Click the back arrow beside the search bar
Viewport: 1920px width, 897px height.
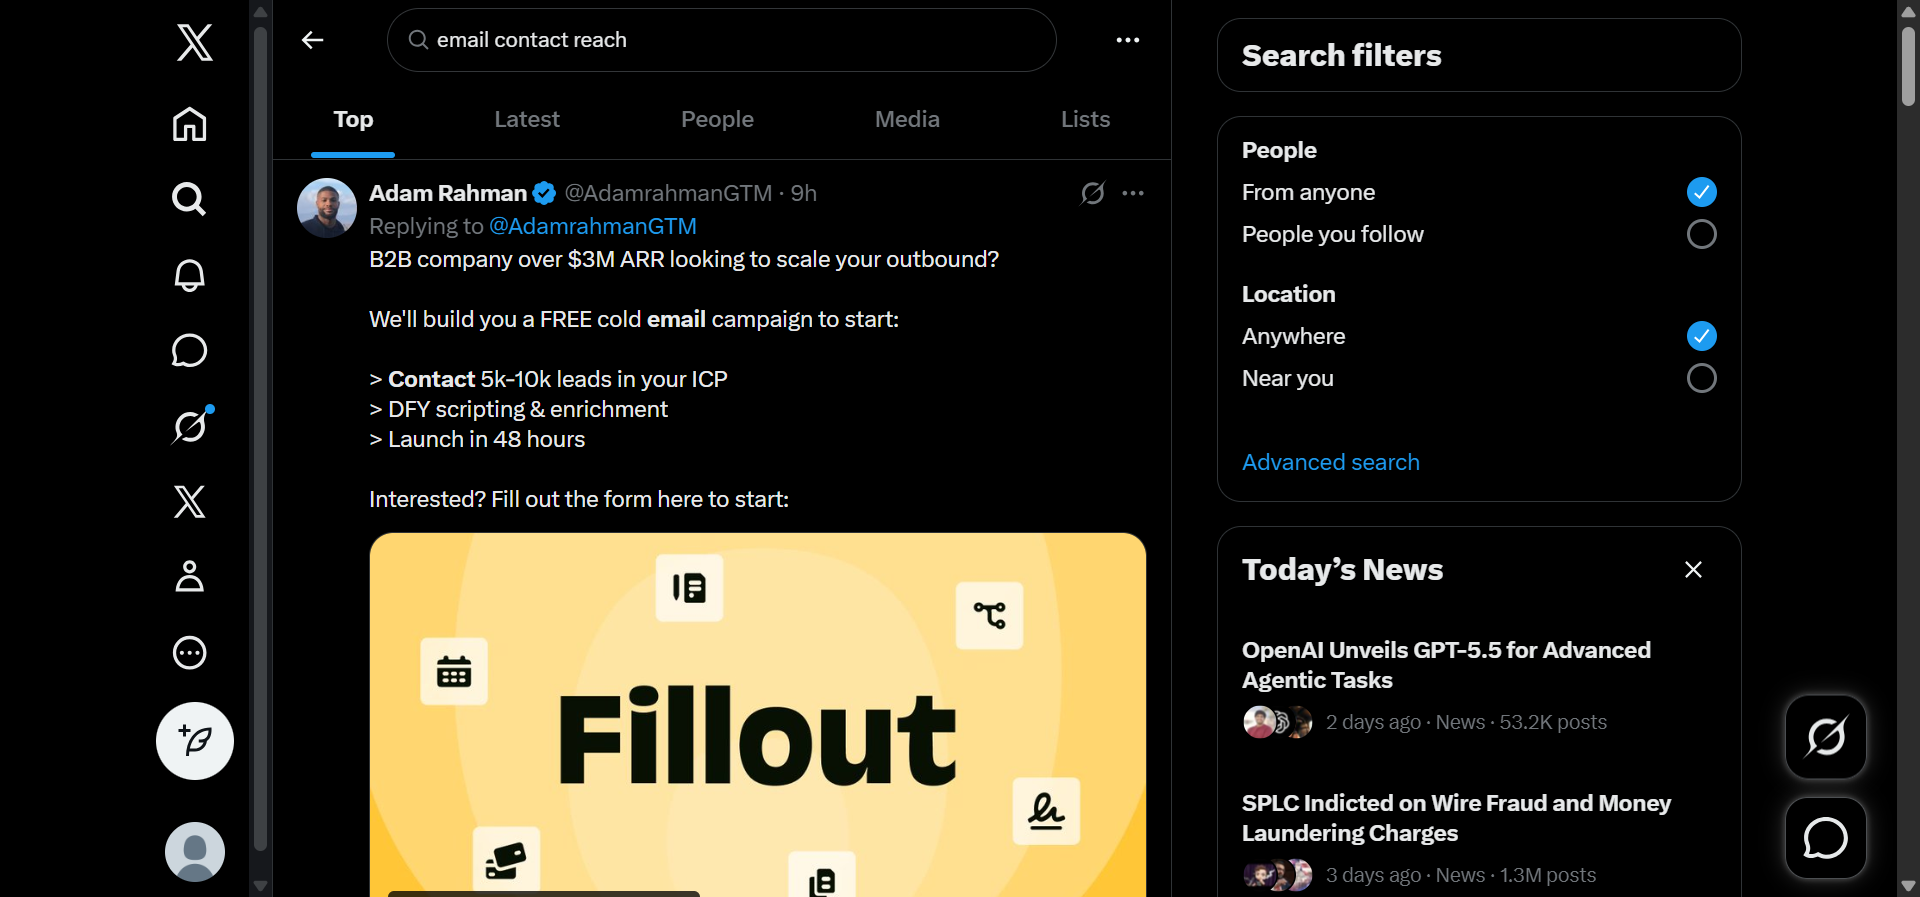311,40
